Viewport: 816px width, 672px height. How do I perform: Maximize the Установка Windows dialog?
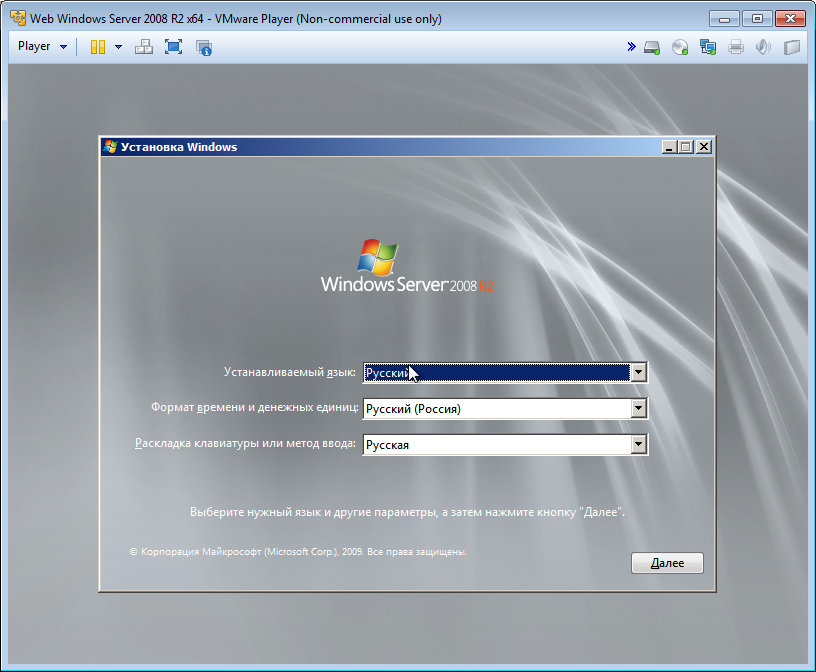pos(686,147)
